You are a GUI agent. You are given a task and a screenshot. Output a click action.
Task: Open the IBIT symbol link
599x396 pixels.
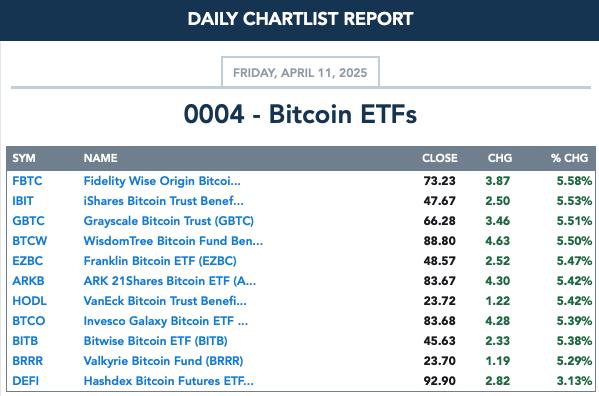coord(23,201)
